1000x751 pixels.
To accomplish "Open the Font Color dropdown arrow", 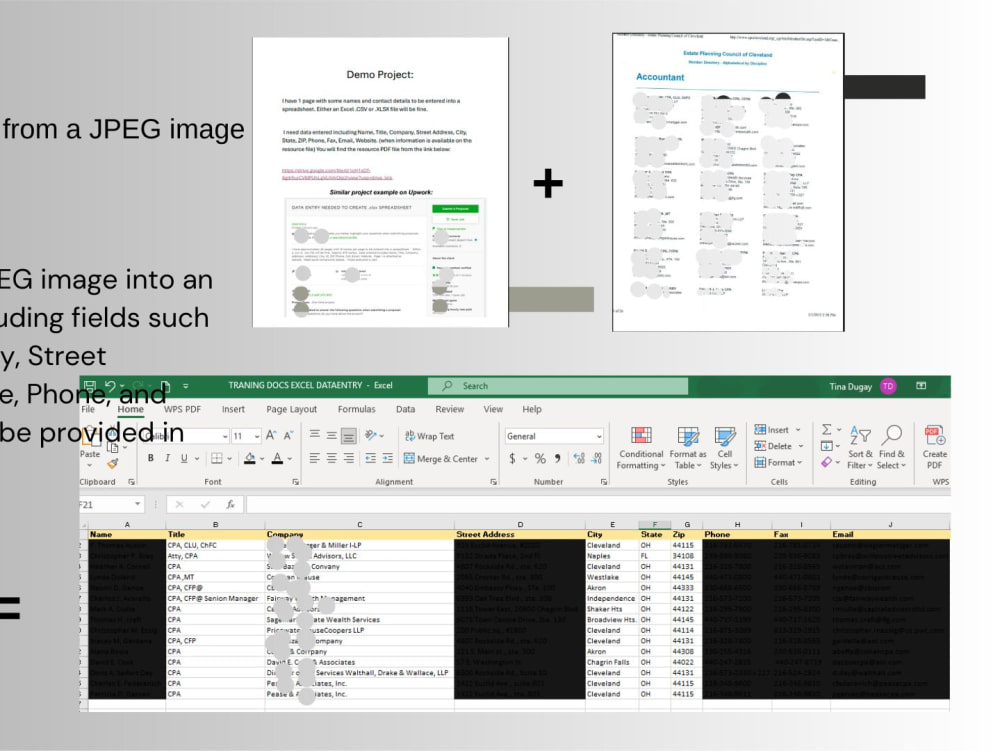I will coord(290,458).
